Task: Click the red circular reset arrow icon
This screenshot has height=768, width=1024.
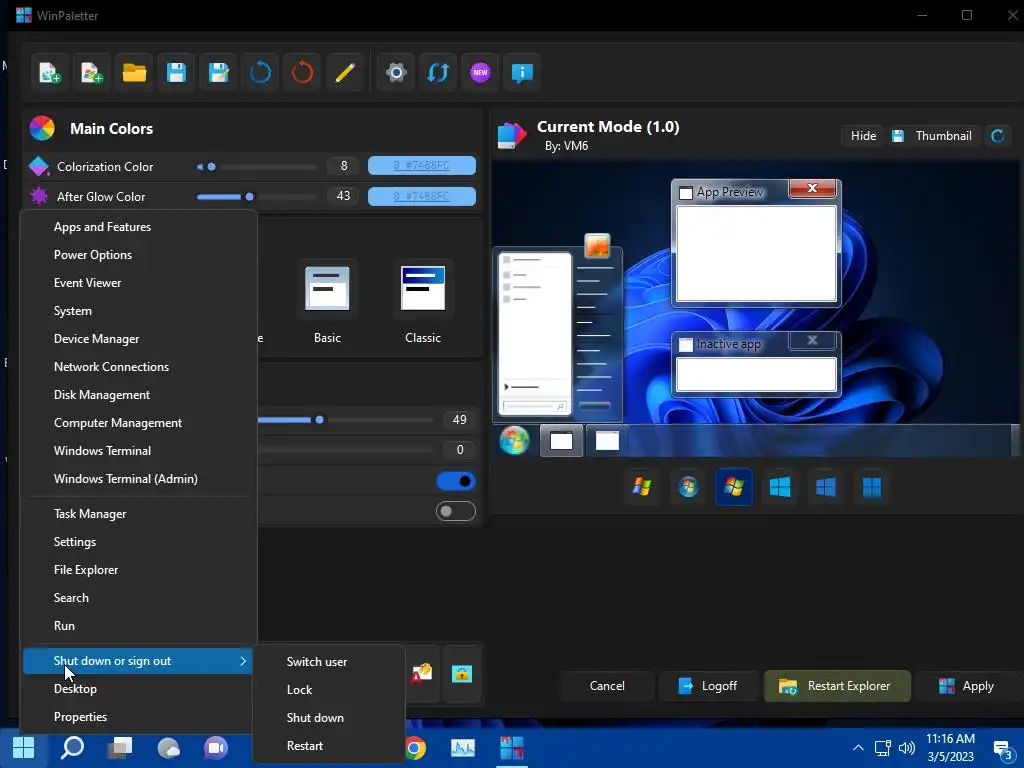Action: [x=302, y=72]
